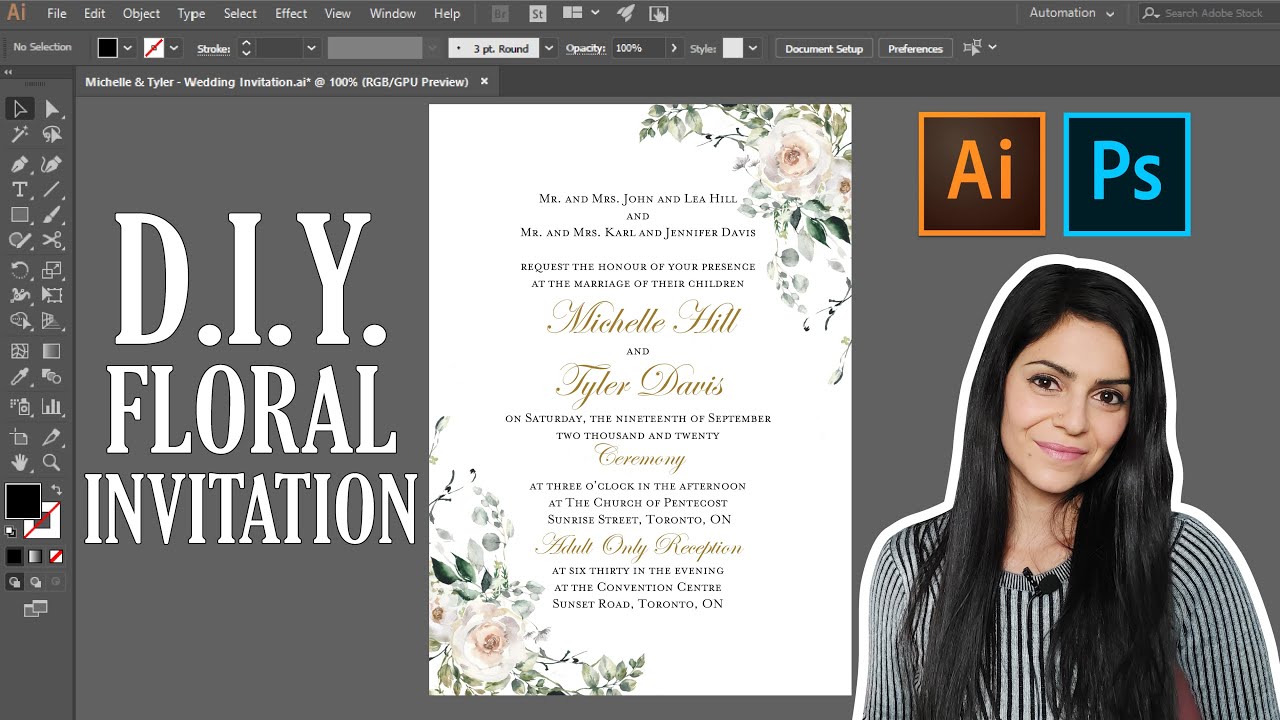
Task: Expand the stroke weight dropdown
Action: (x=311, y=48)
